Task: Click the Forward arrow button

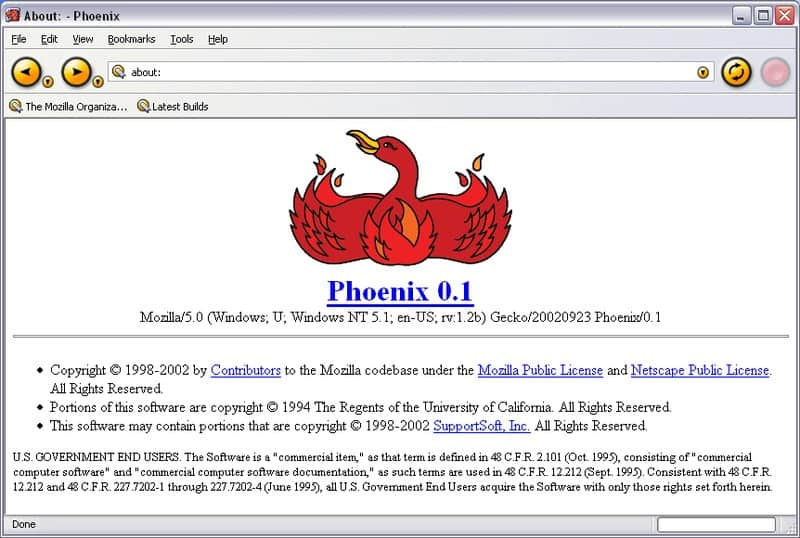Action: click(75, 71)
